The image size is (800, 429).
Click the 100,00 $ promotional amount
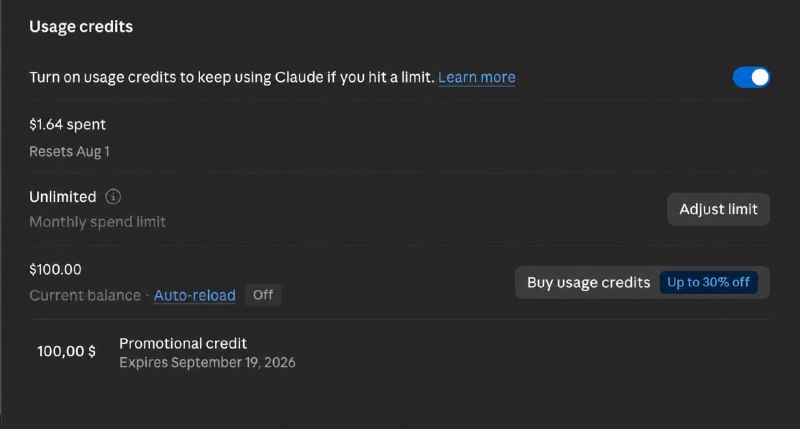coord(66,351)
